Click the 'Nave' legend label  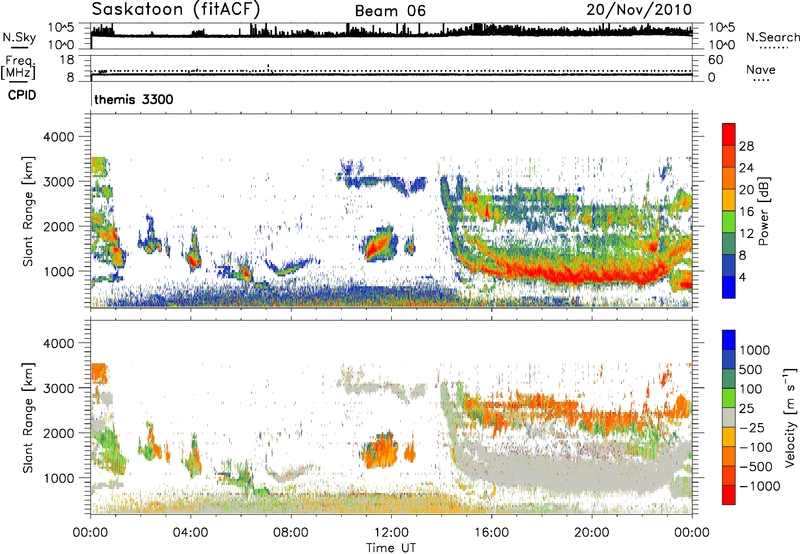(x=760, y=69)
